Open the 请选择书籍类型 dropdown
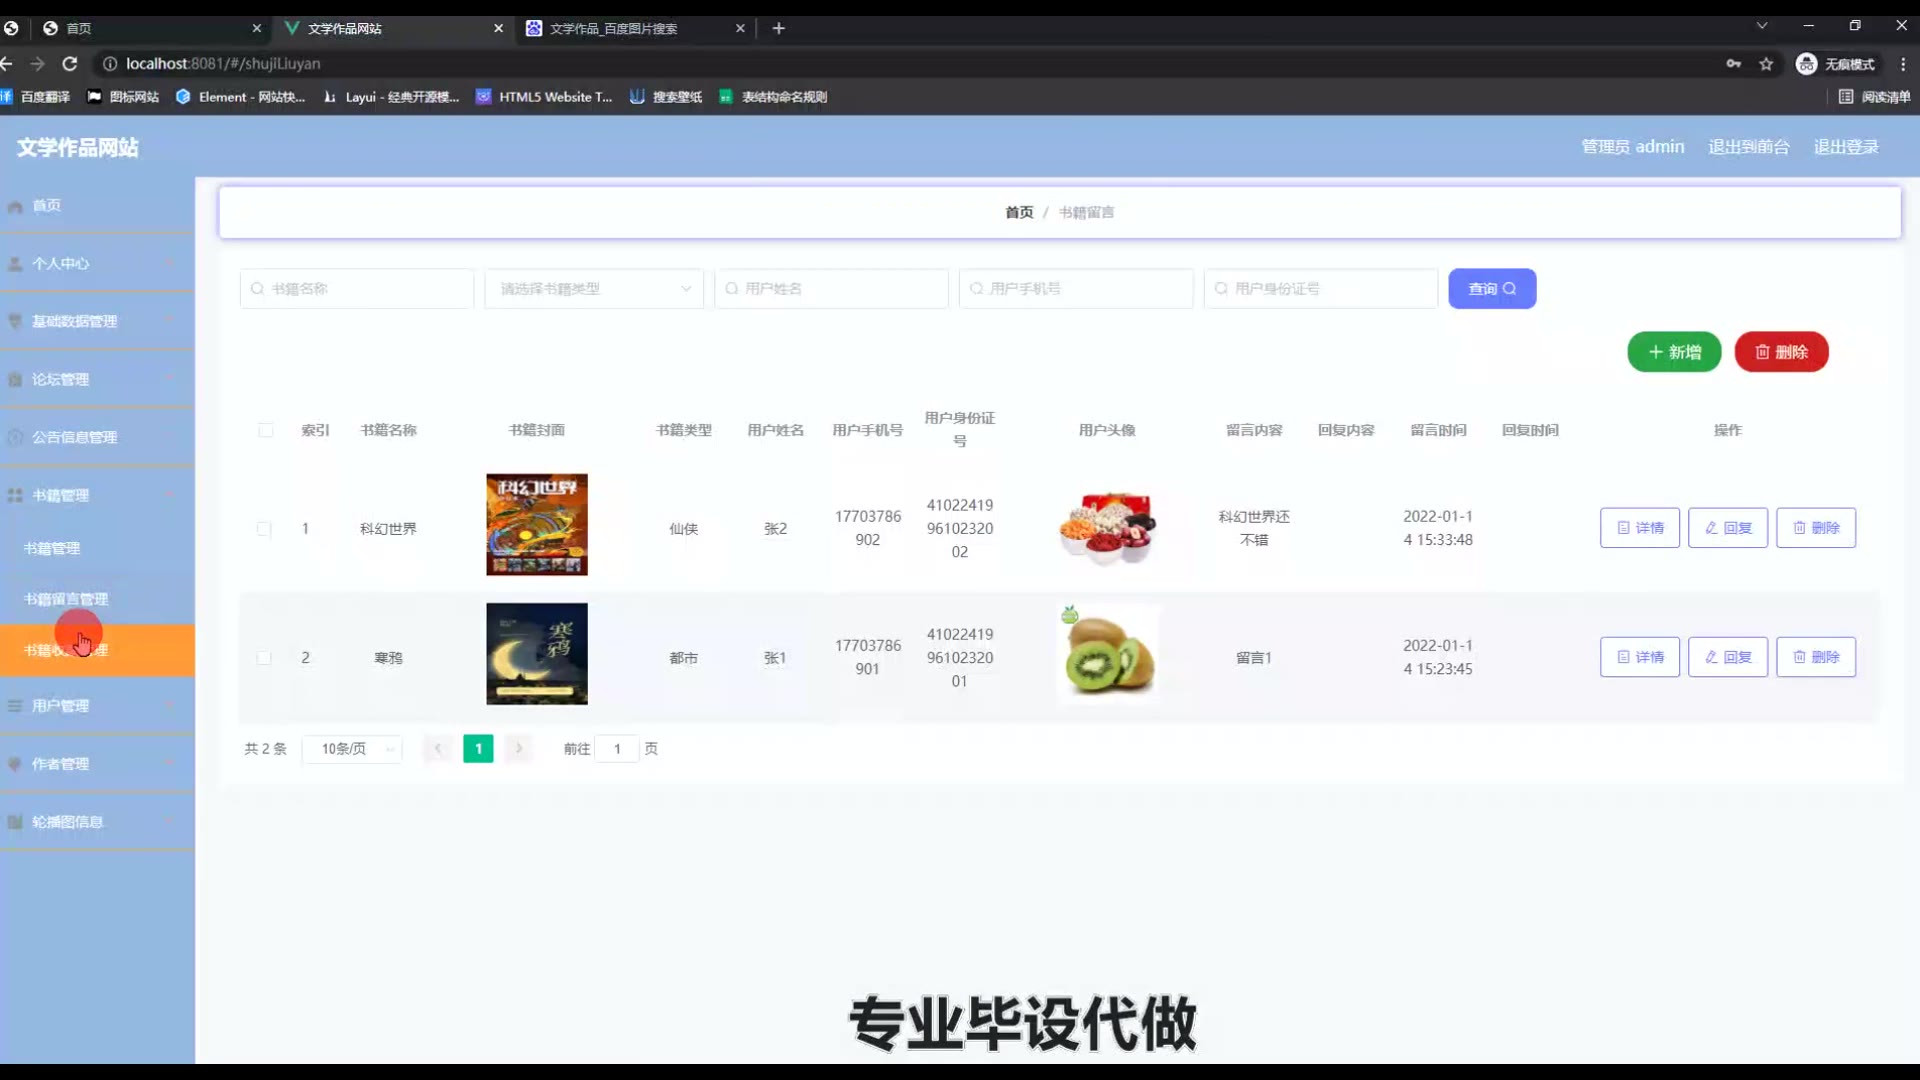 (594, 289)
